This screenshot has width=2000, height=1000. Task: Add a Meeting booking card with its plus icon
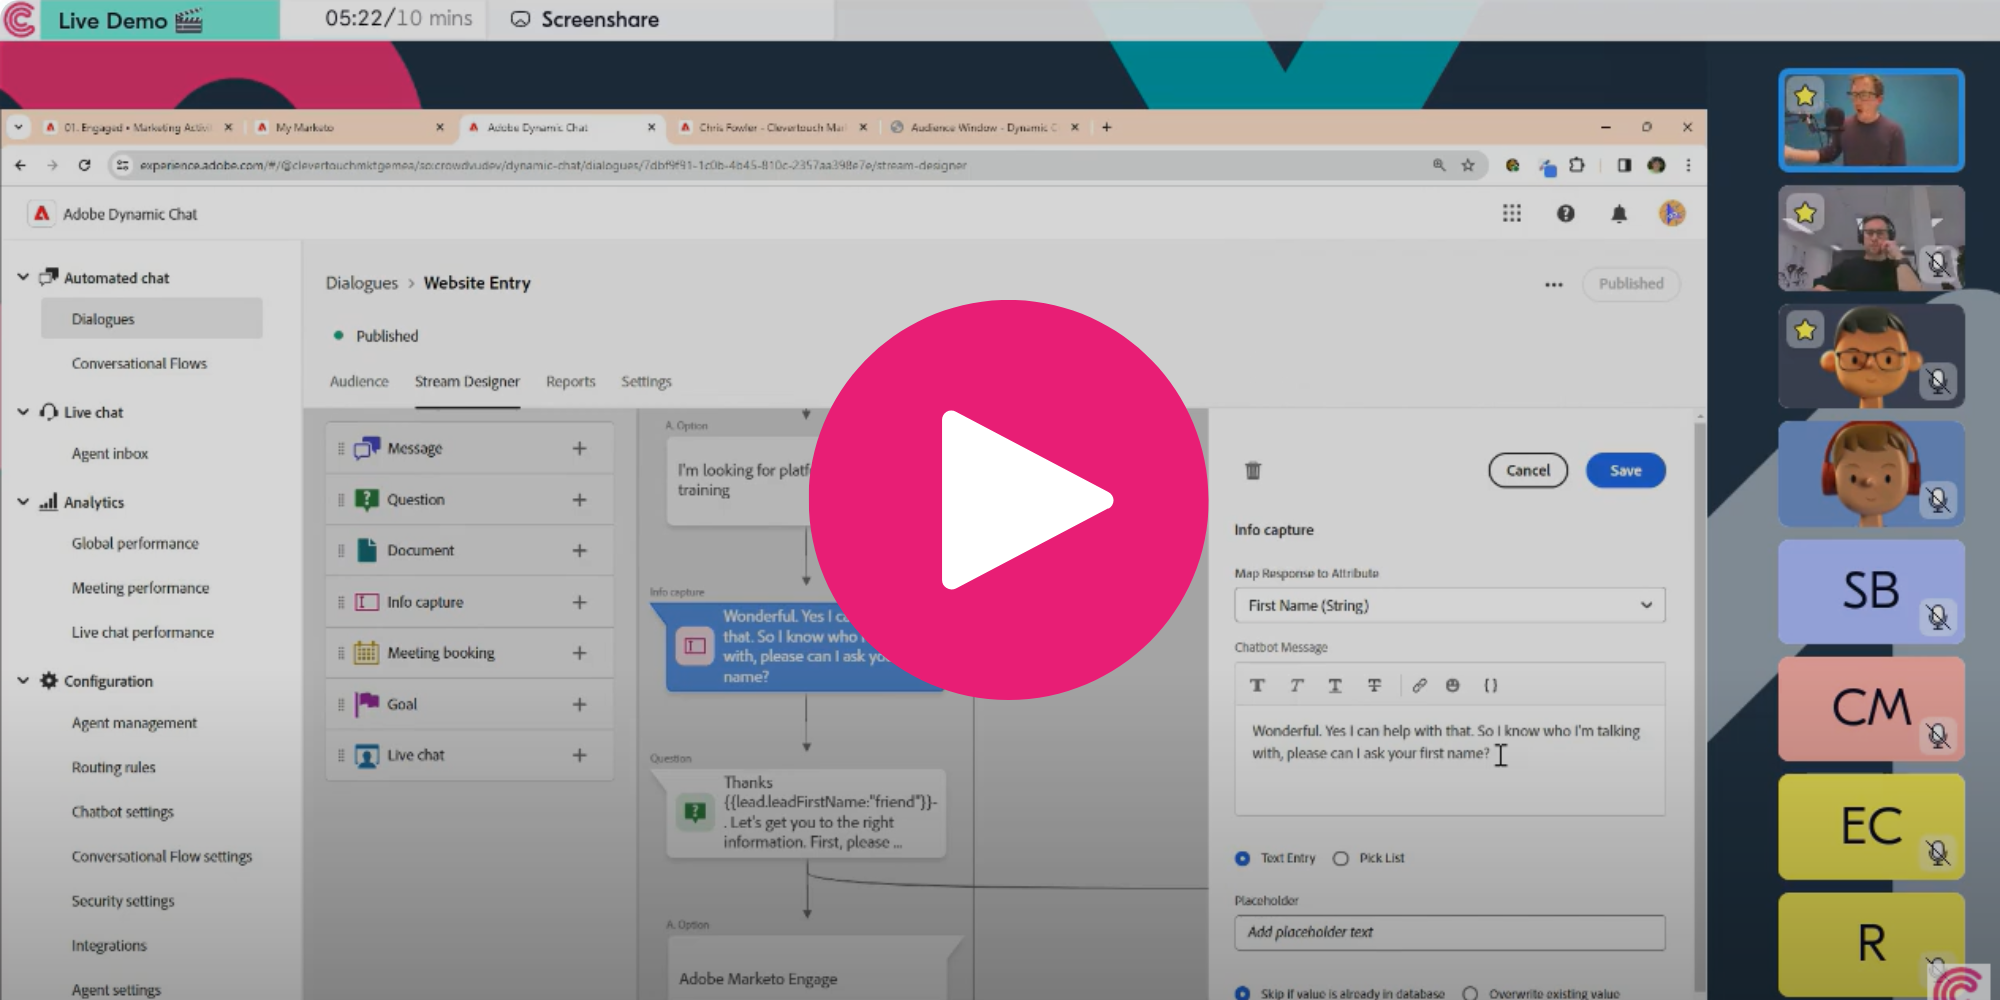point(579,652)
